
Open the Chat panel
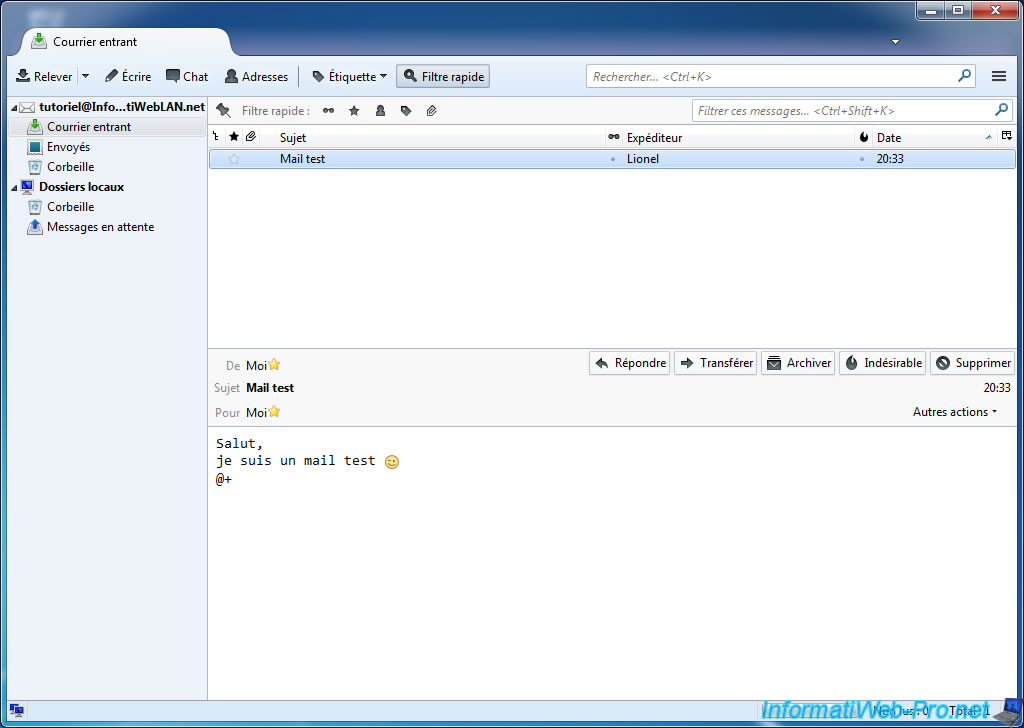(x=187, y=76)
